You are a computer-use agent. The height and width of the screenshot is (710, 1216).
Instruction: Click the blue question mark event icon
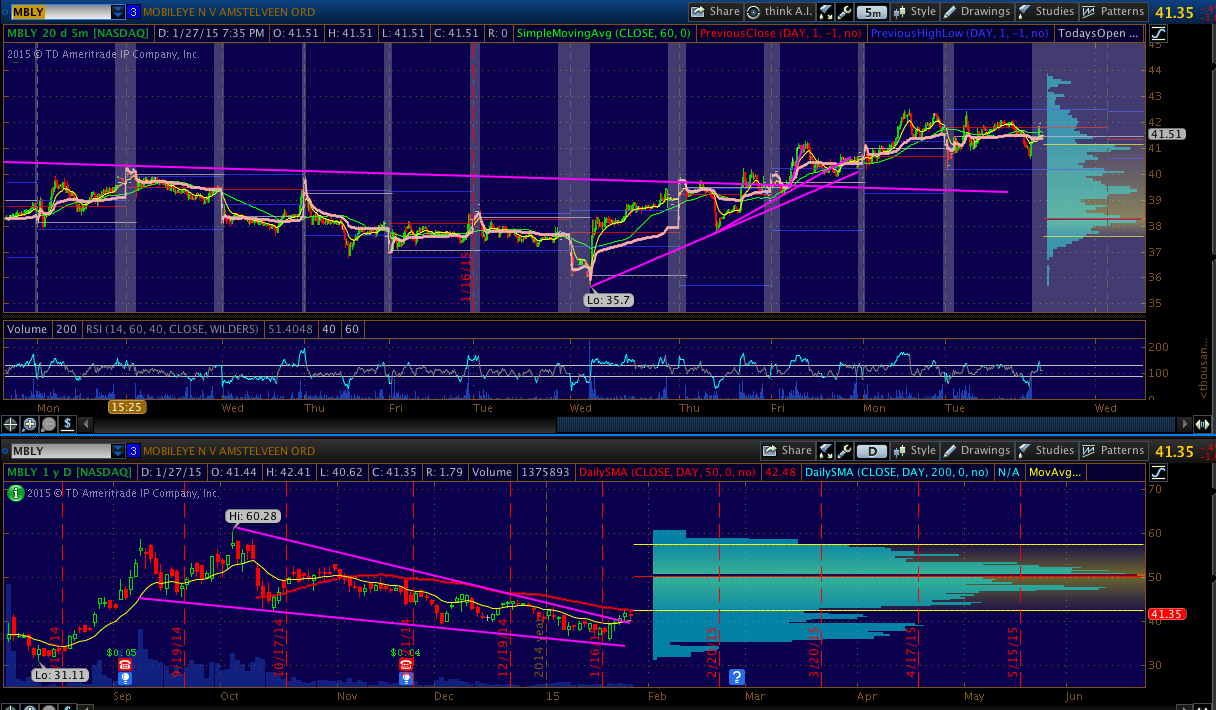pos(738,677)
